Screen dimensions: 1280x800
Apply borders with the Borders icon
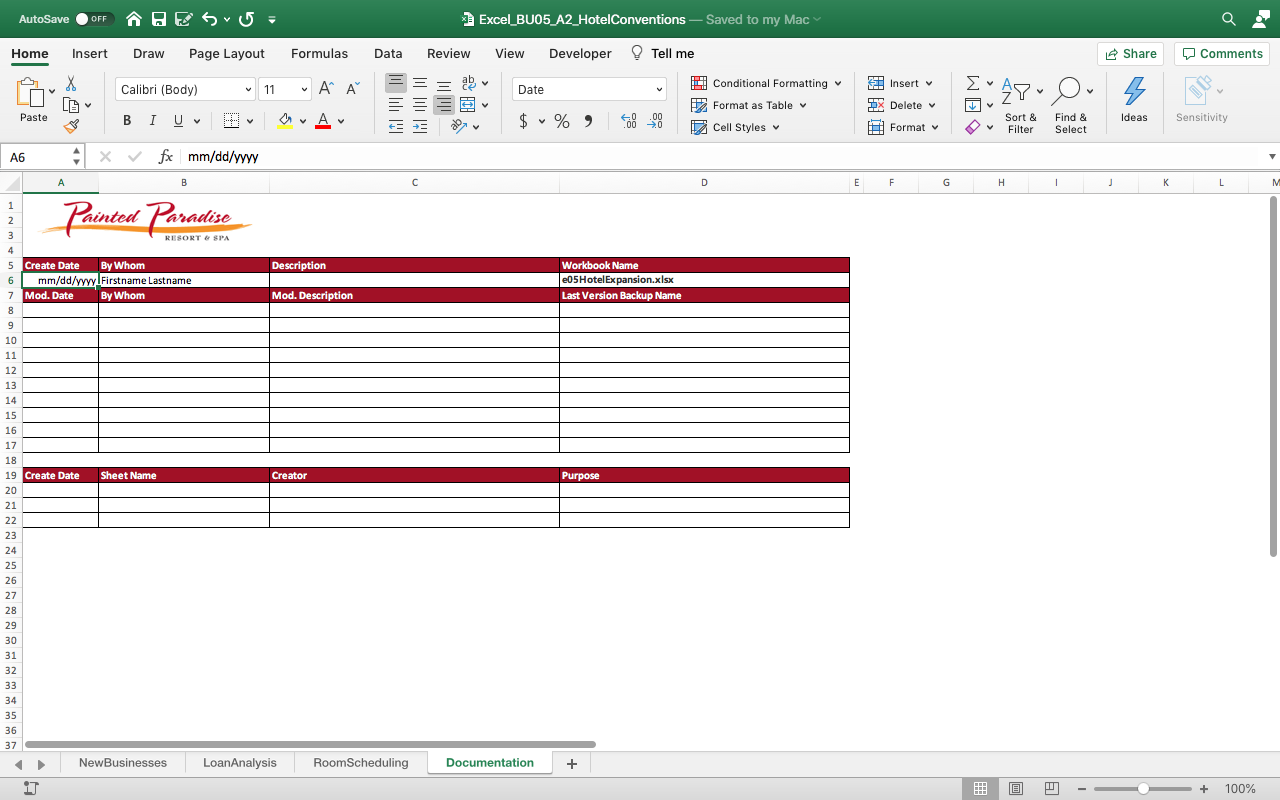pyautogui.click(x=231, y=121)
